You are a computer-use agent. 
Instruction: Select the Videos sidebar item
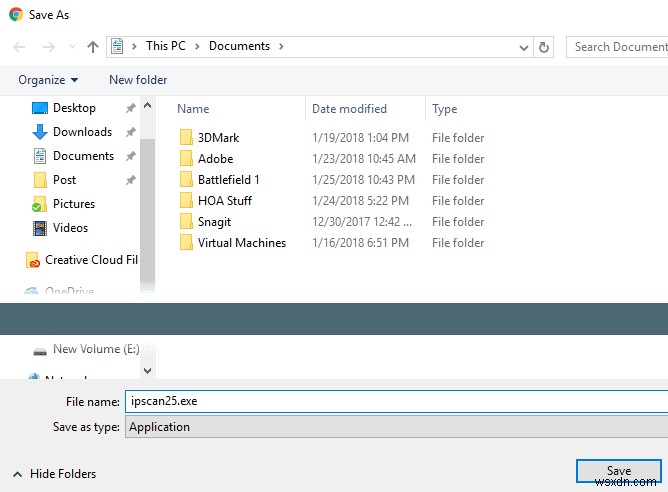[x=70, y=228]
